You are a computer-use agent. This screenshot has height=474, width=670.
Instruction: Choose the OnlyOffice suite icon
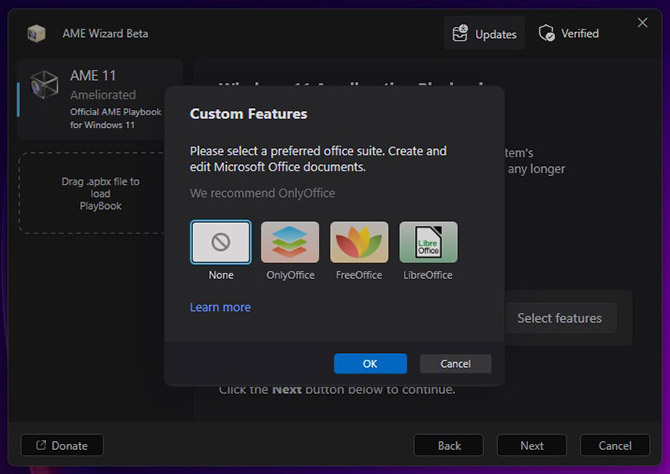(290, 242)
